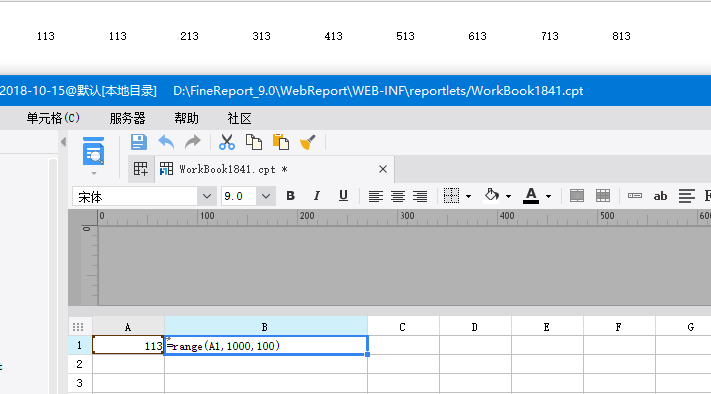Select row 3 header
Viewport: 711px width, 394px height.
click(79, 383)
